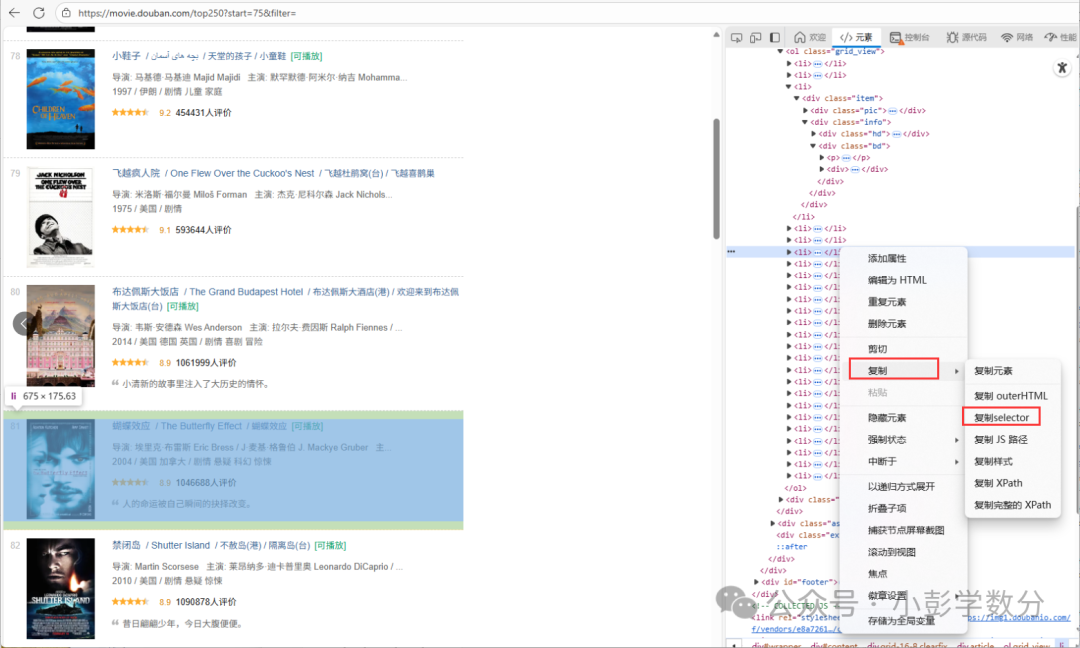The image size is (1080, 648).
Task: Click 454431人评价 rating count text
Action: (203, 112)
